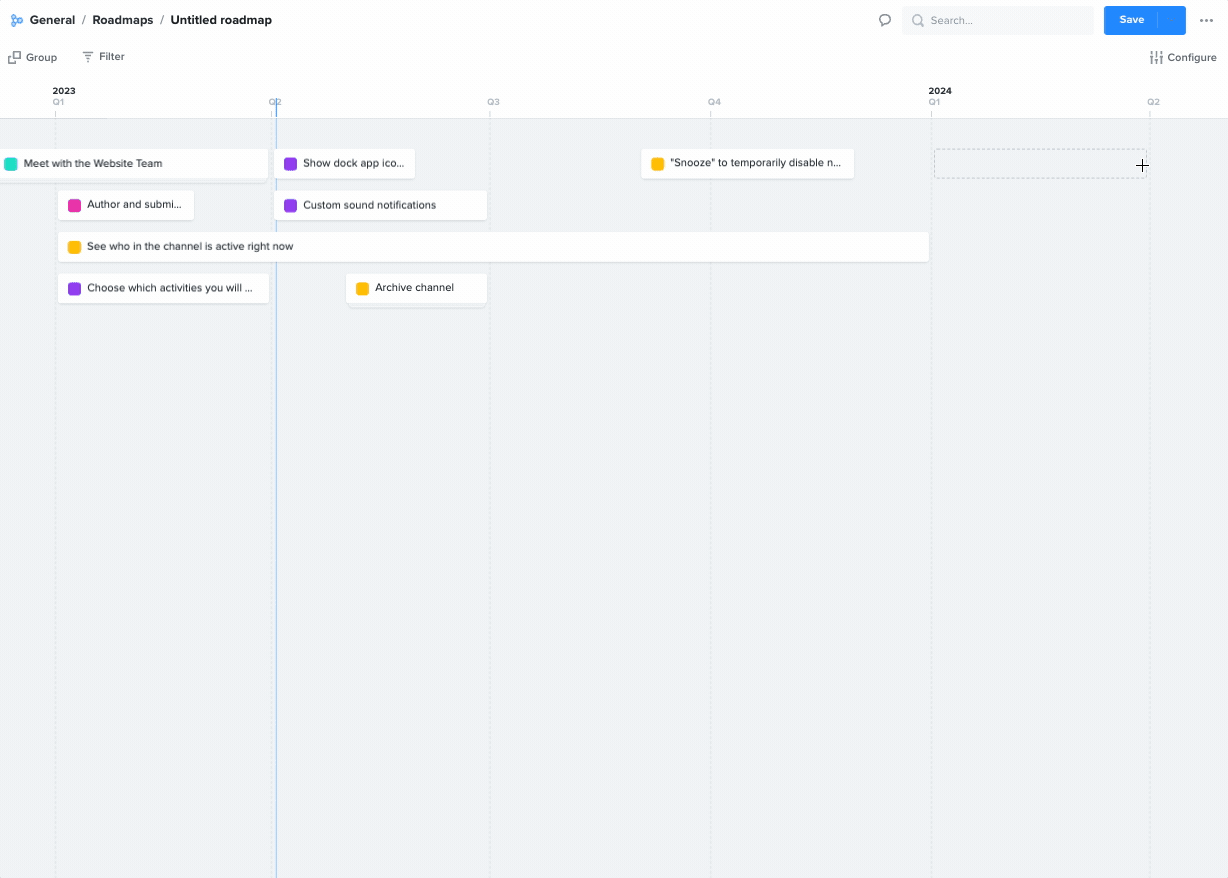Open Custom sound notifications item
Image resolution: width=1228 pixels, height=878 pixels.
click(x=380, y=205)
